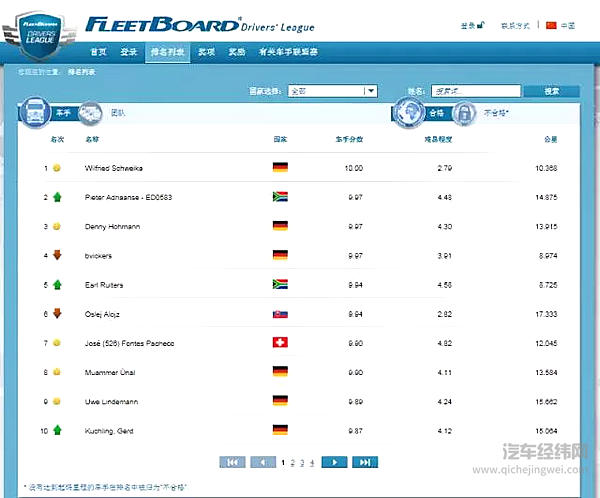Click Germany flag for Wilfried Schweika

(280, 167)
